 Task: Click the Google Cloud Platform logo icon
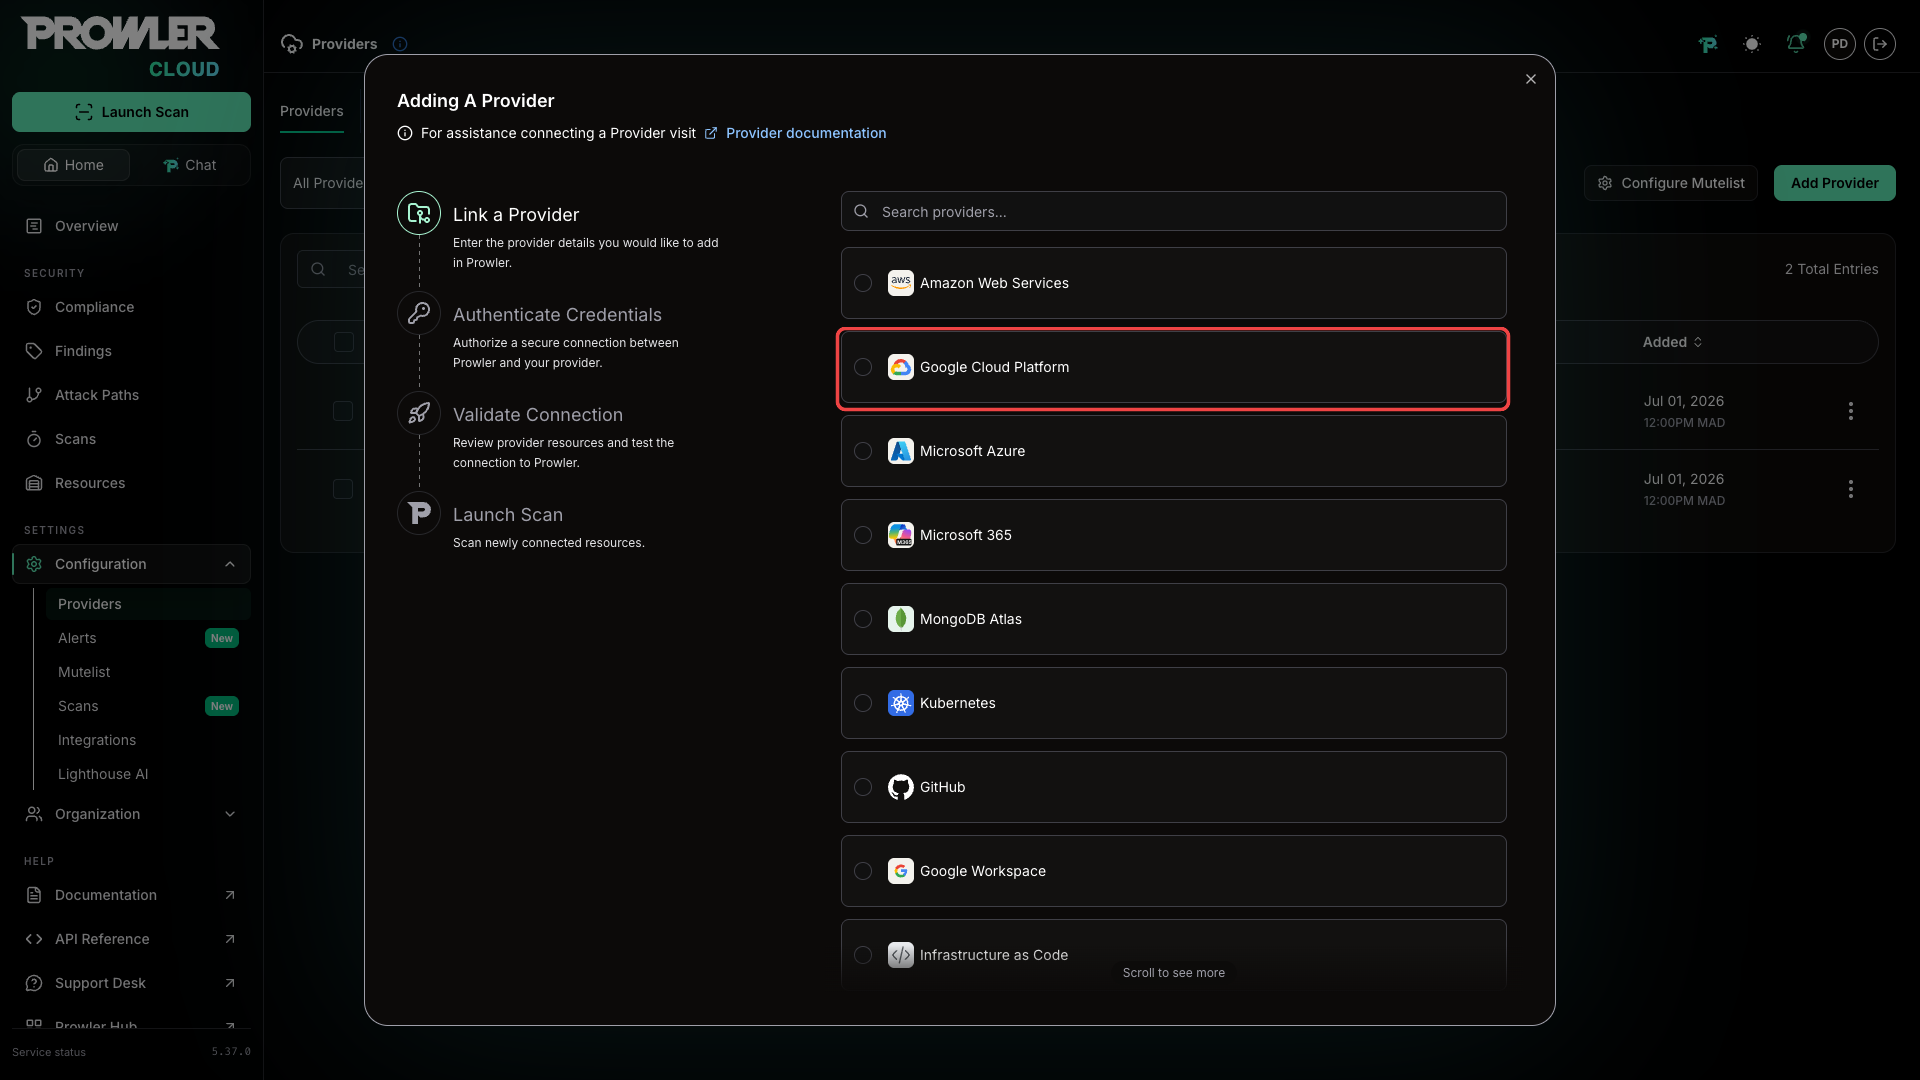pyautogui.click(x=901, y=367)
